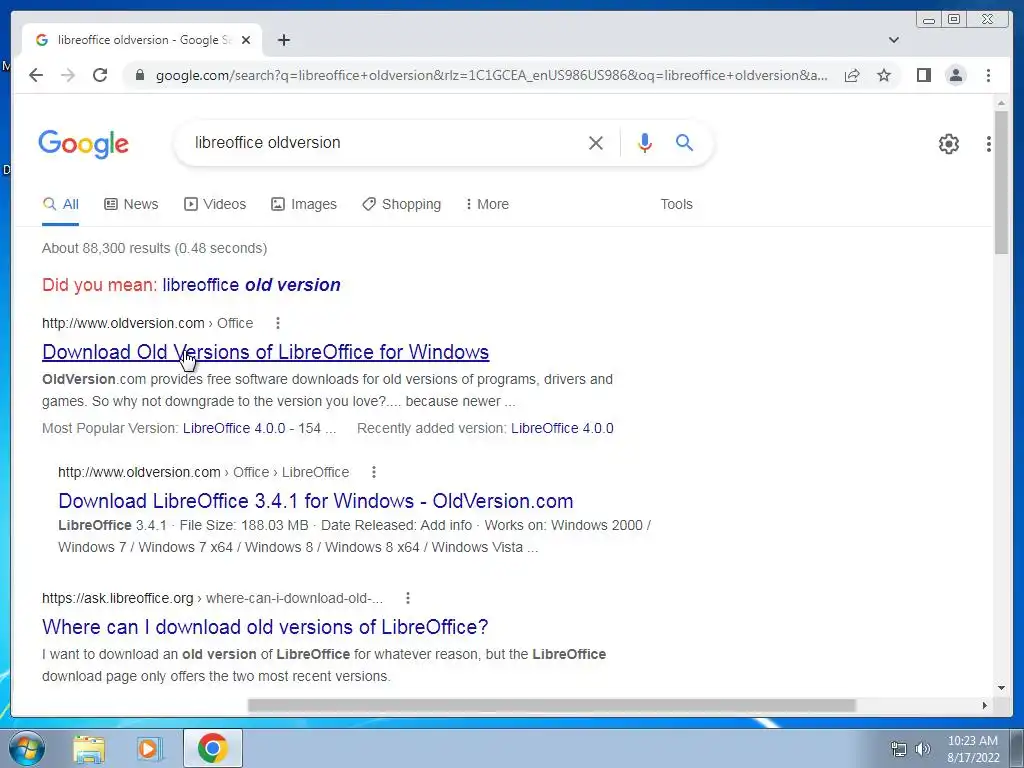1024x768 pixels.
Task: Bookmark this page with the star
Action: [884, 75]
